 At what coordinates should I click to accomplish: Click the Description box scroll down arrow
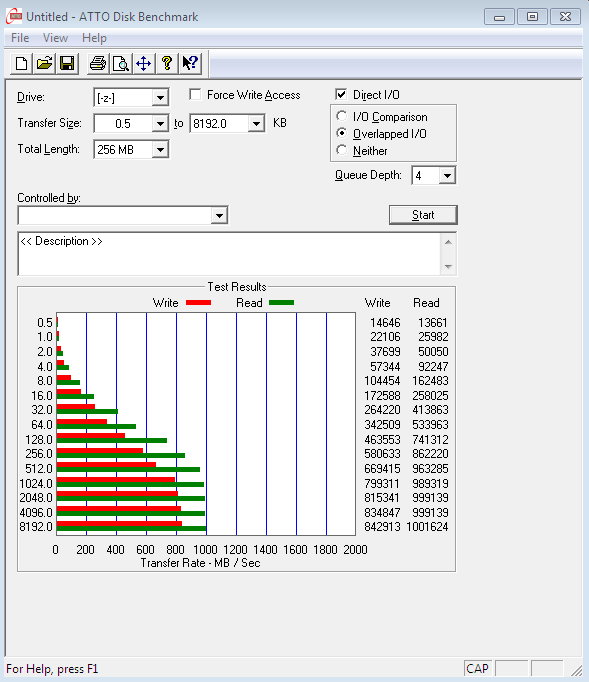pyautogui.click(x=448, y=266)
